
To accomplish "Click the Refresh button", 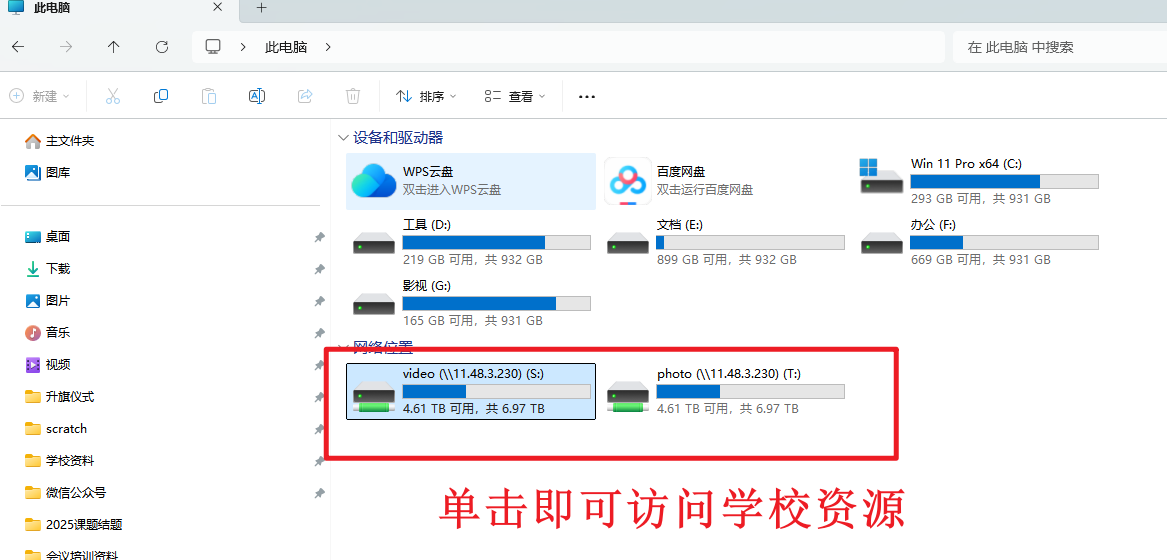I will coord(162,47).
